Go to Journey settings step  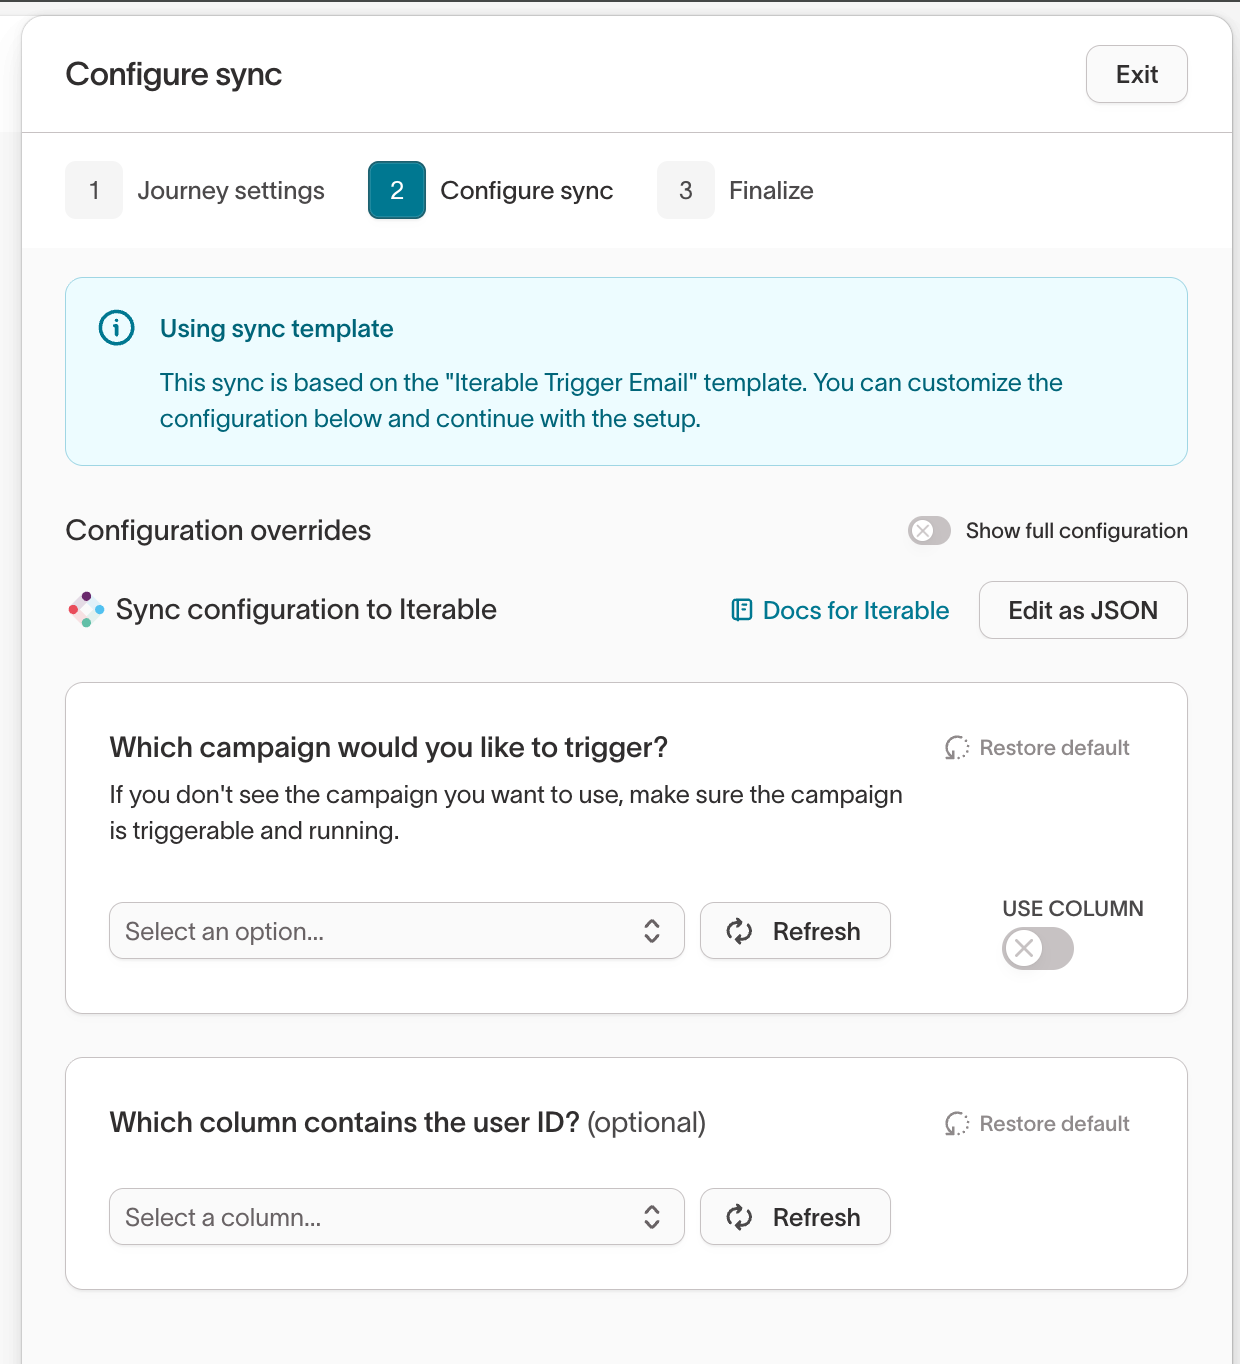(230, 190)
